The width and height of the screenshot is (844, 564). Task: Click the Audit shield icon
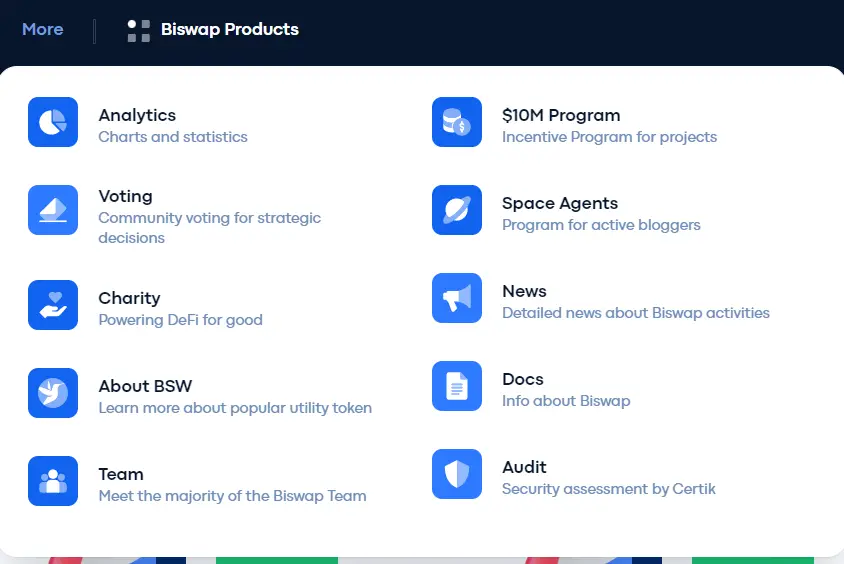(x=457, y=474)
